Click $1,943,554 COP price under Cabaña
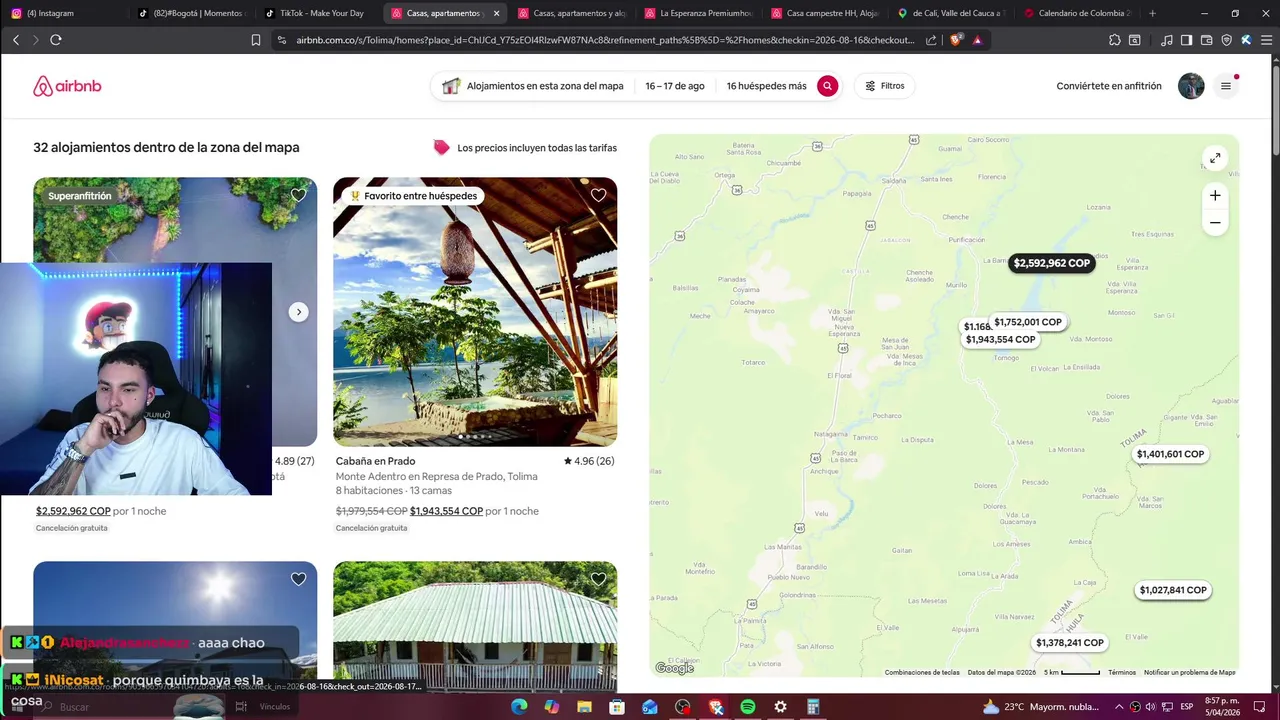Viewport: 1280px width, 720px height. click(447, 511)
